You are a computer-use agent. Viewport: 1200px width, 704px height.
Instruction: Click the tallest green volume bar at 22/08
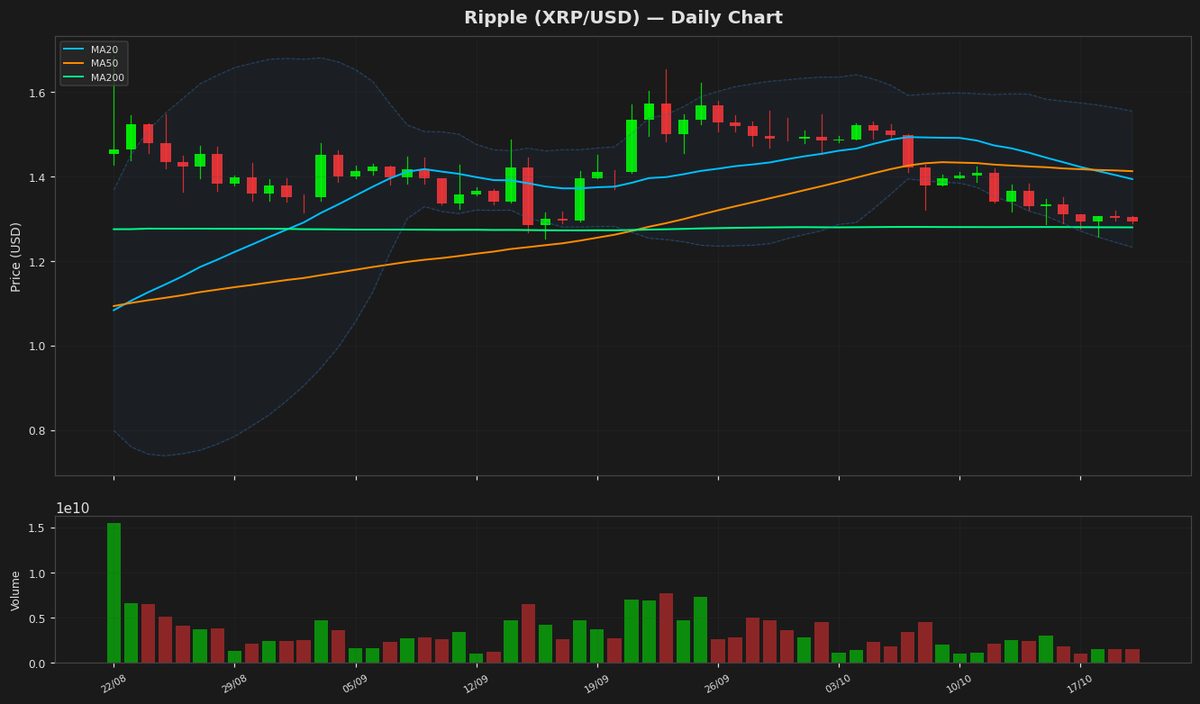tap(114, 593)
